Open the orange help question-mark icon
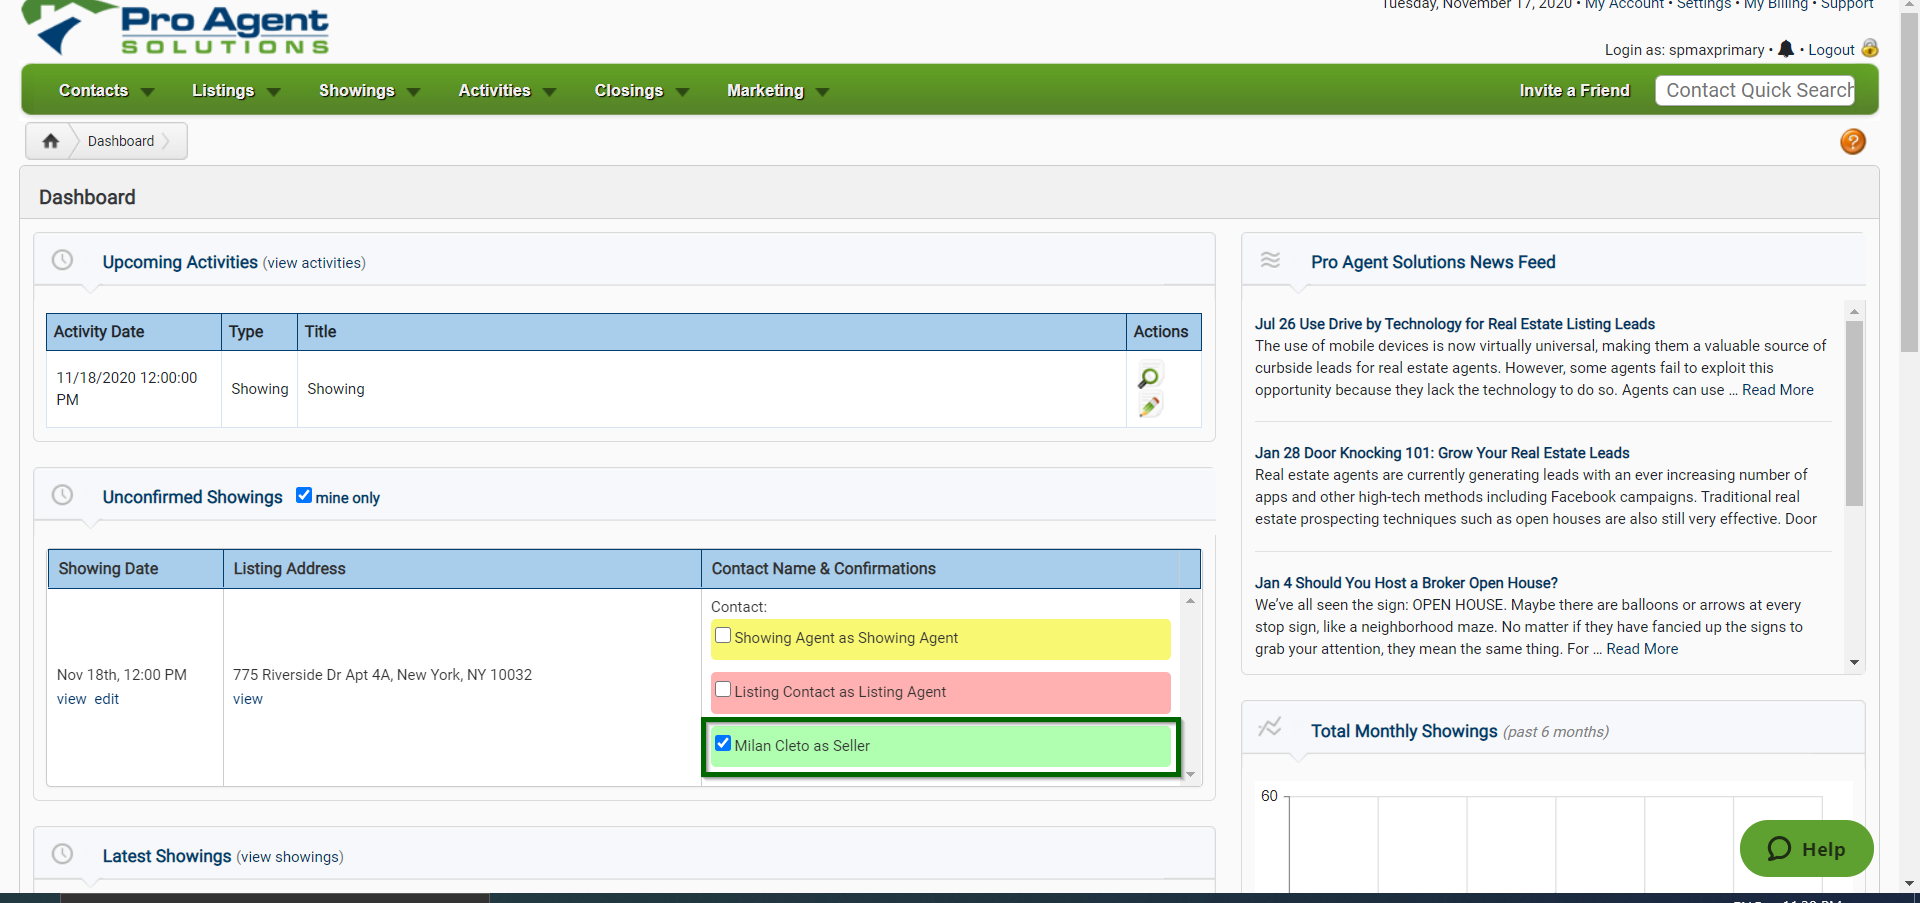This screenshot has height=903, width=1920. [x=1853, y=142]
